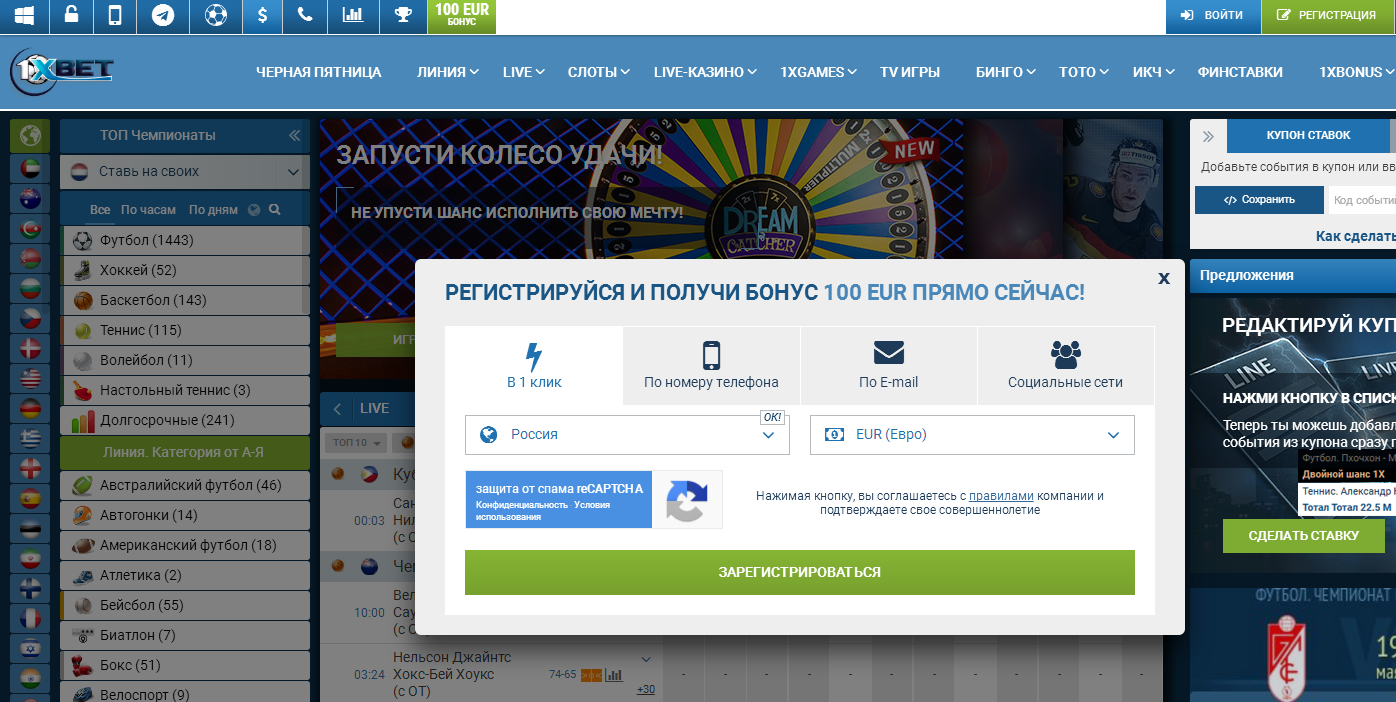Filter sports by По часам
Screen dimensions: 1396x702
coord(148,210)
